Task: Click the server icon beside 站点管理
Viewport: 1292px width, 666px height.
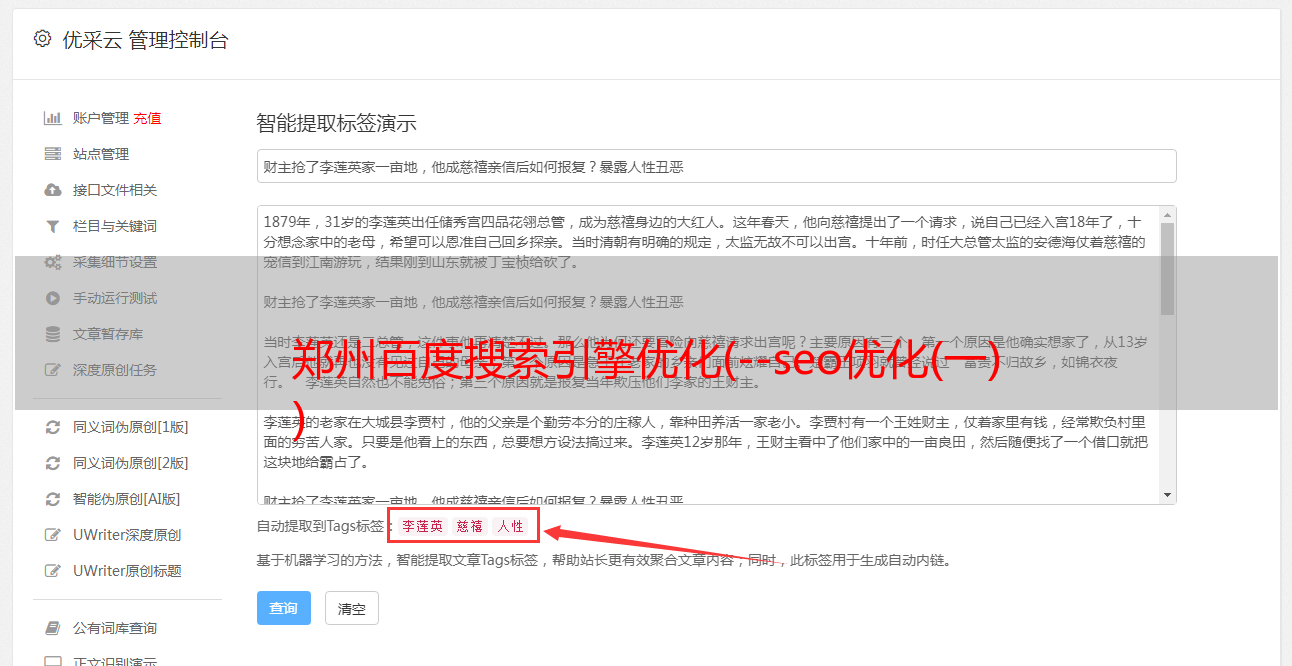Action: pos(53,154)
